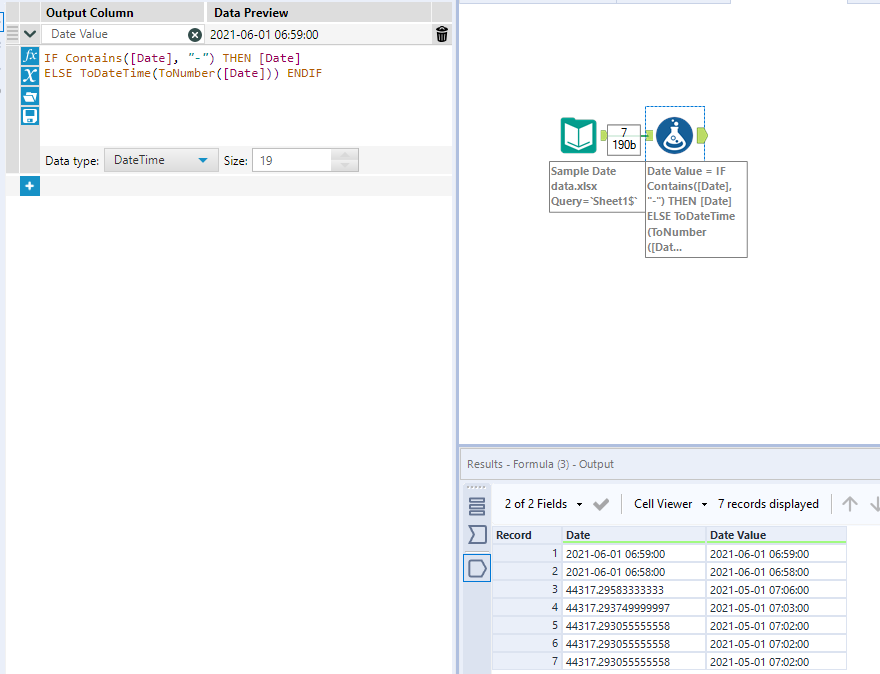Open the Data type DateTime dropdown
Image resolution: width=880 pixels, height=674 pixels.
pyautogui.click(x=161, y=160)
